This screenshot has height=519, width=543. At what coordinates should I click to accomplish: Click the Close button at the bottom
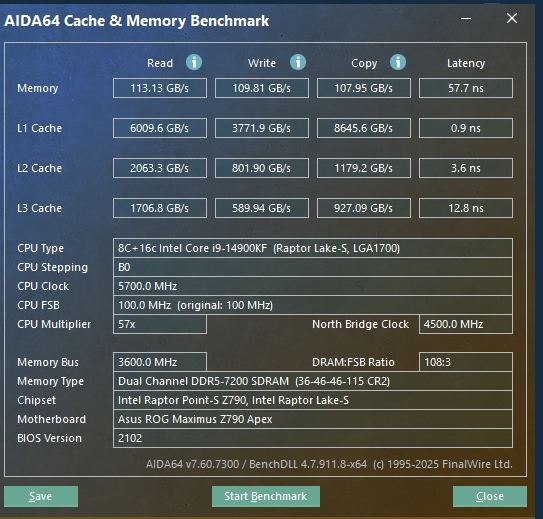(490, 496)
